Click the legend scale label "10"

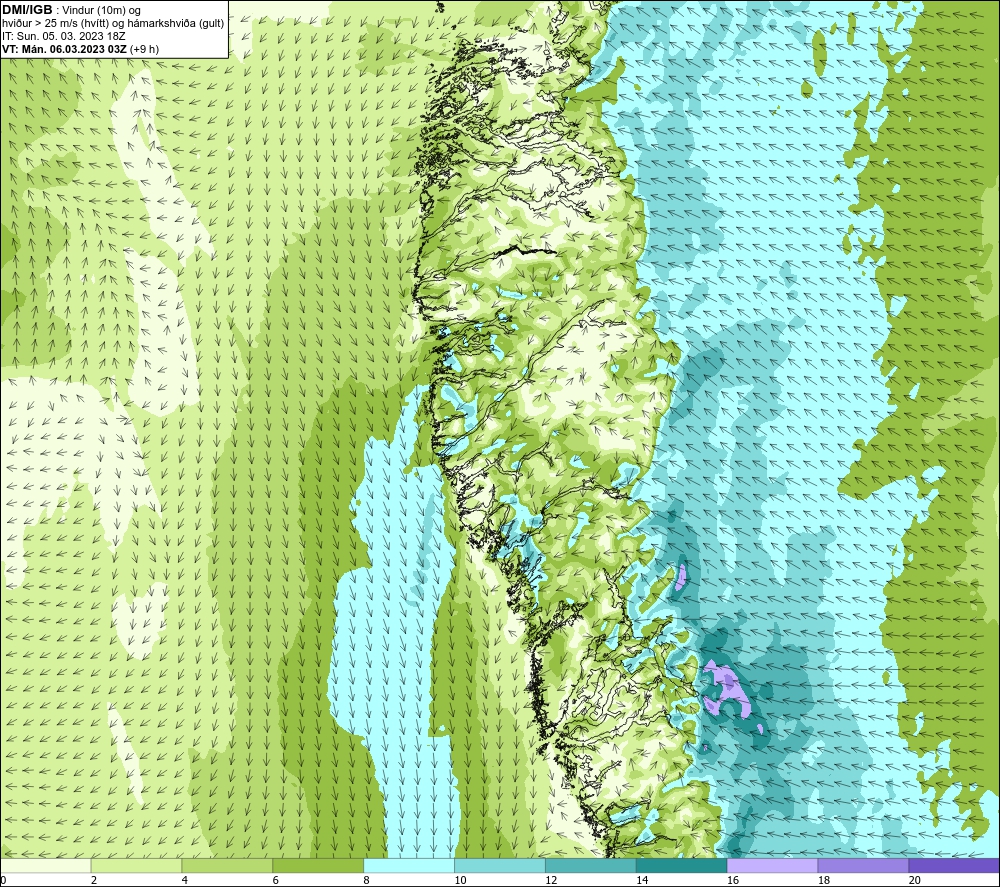tap(460, 881)
